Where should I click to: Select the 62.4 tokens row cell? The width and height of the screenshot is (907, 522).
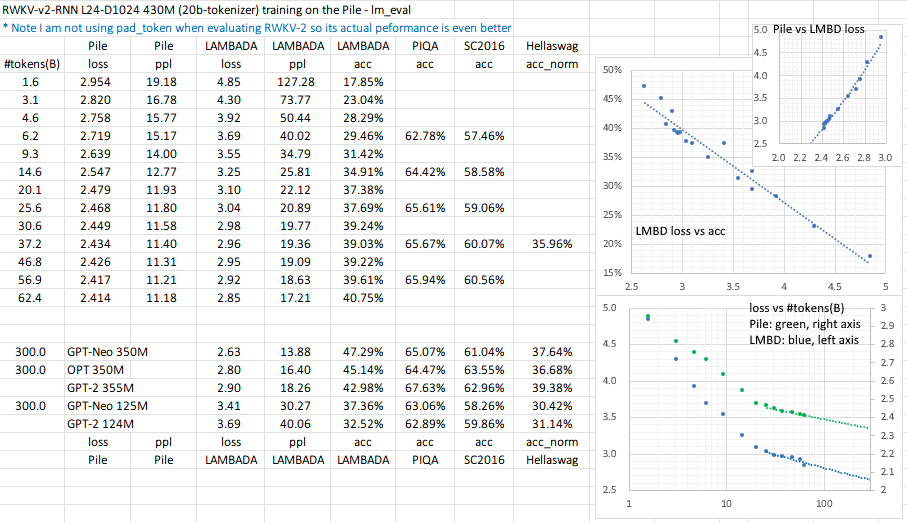(31, 297)
